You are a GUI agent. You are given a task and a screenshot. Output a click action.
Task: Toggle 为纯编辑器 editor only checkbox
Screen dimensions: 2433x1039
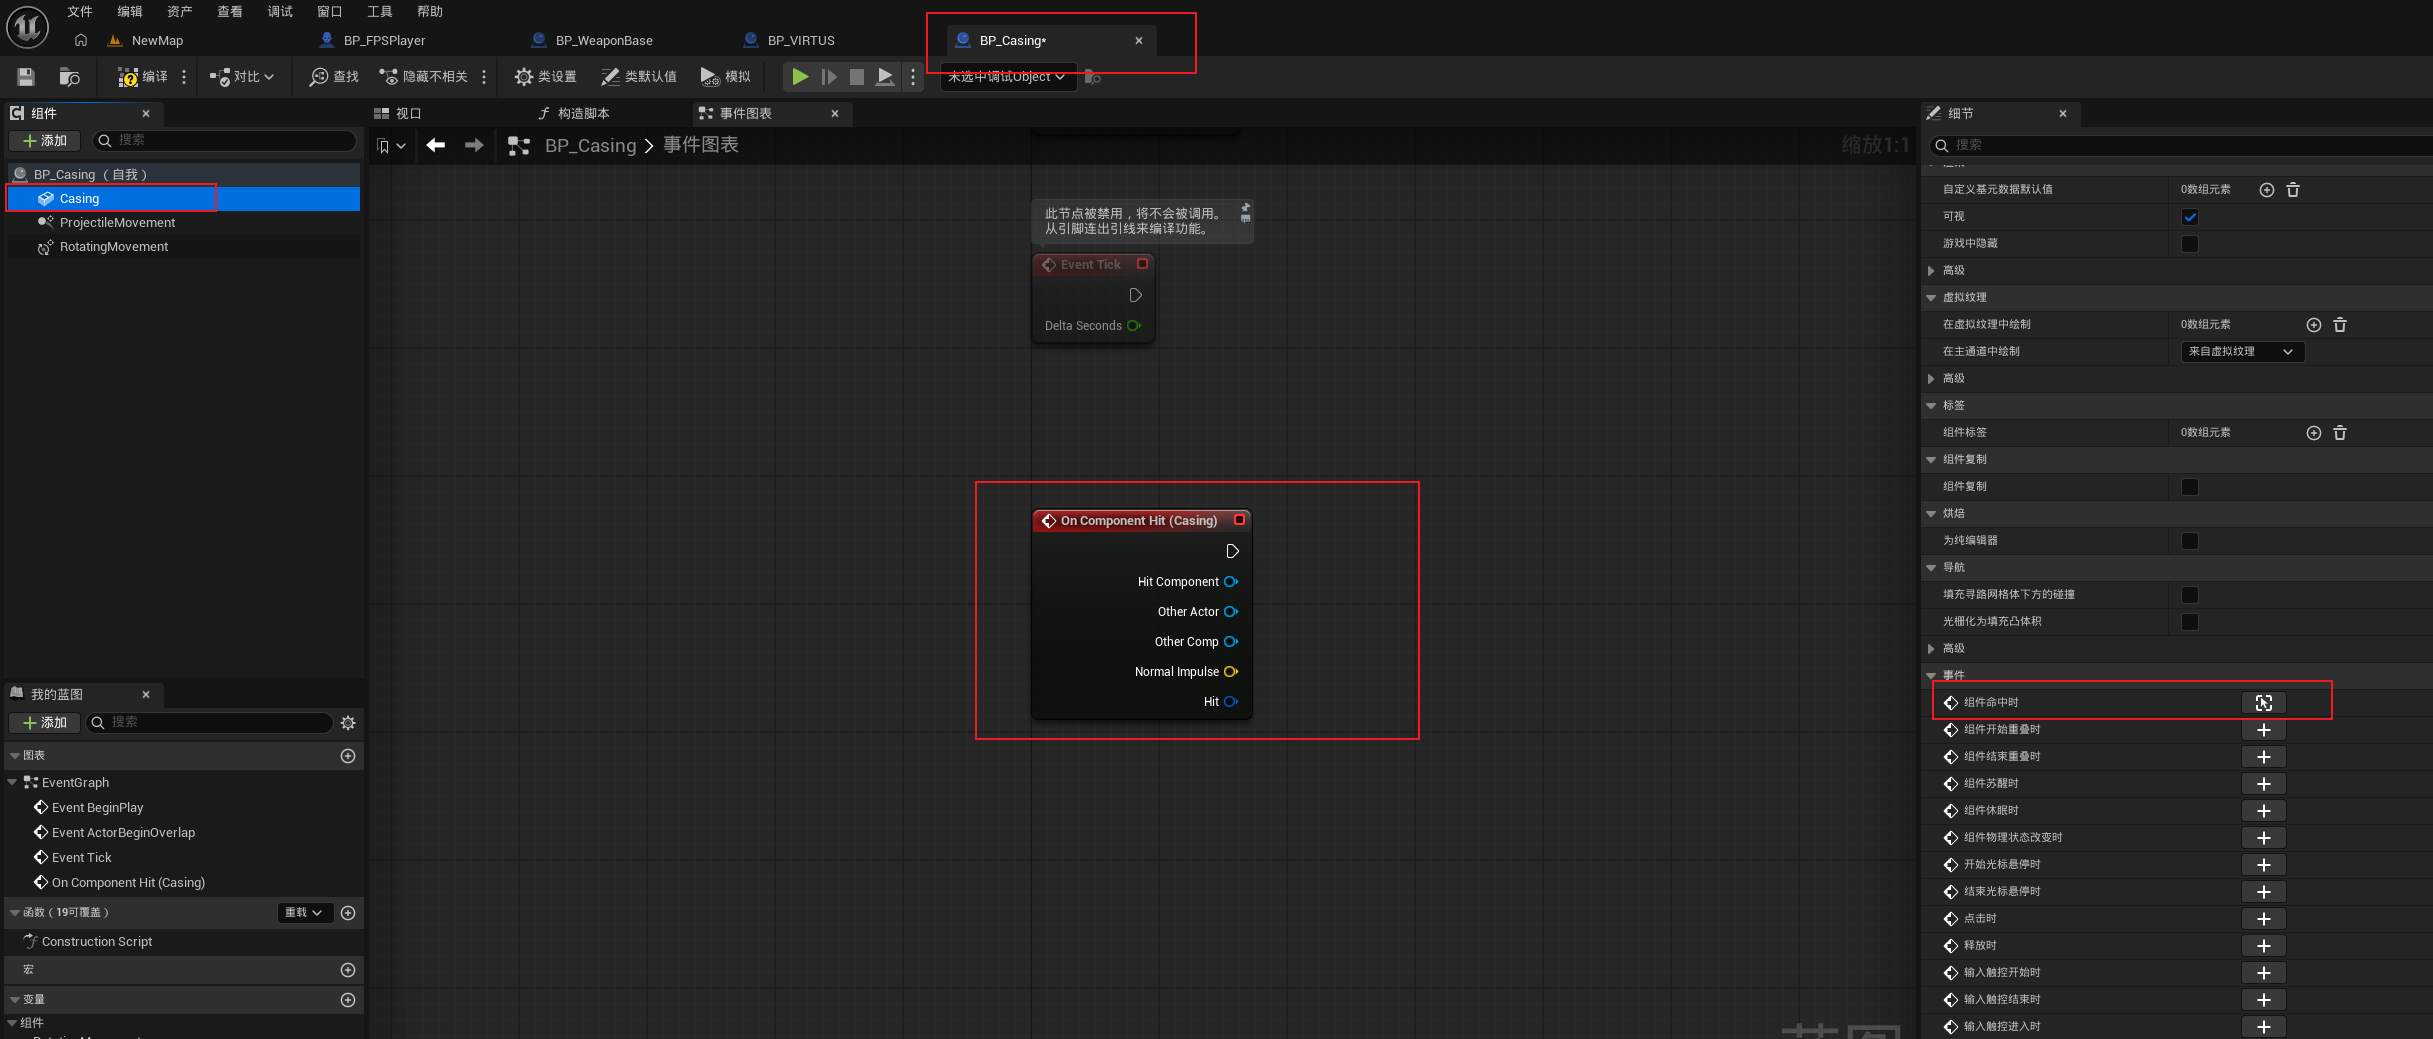click(x=2190, y=541)
